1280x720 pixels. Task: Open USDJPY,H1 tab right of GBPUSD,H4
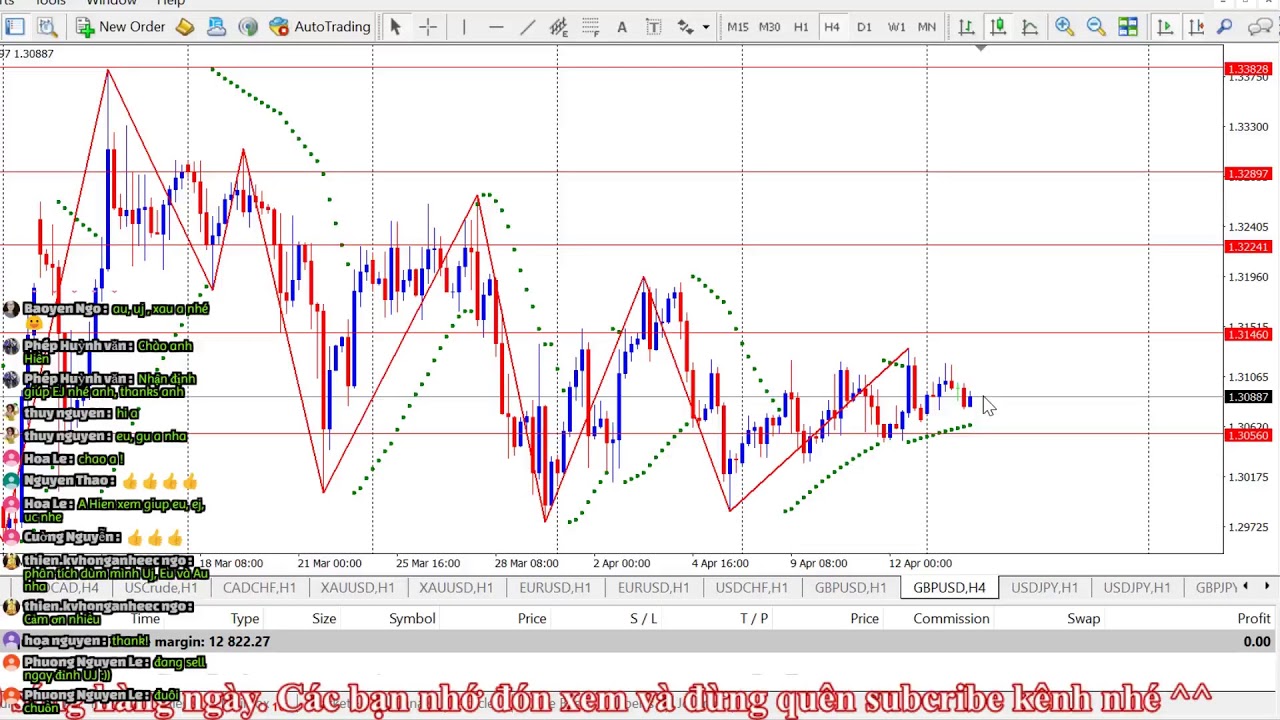pyautogui.click(x=1044, y=588)
